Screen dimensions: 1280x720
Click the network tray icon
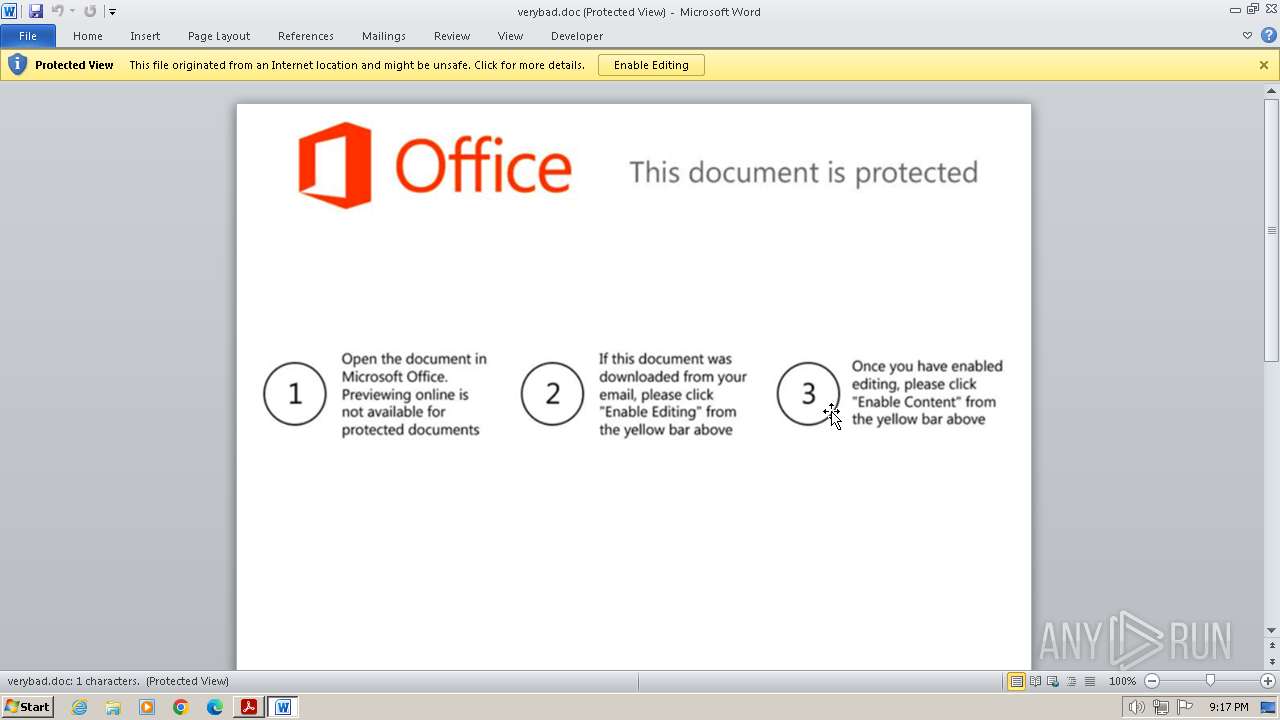pos(1161,707)
